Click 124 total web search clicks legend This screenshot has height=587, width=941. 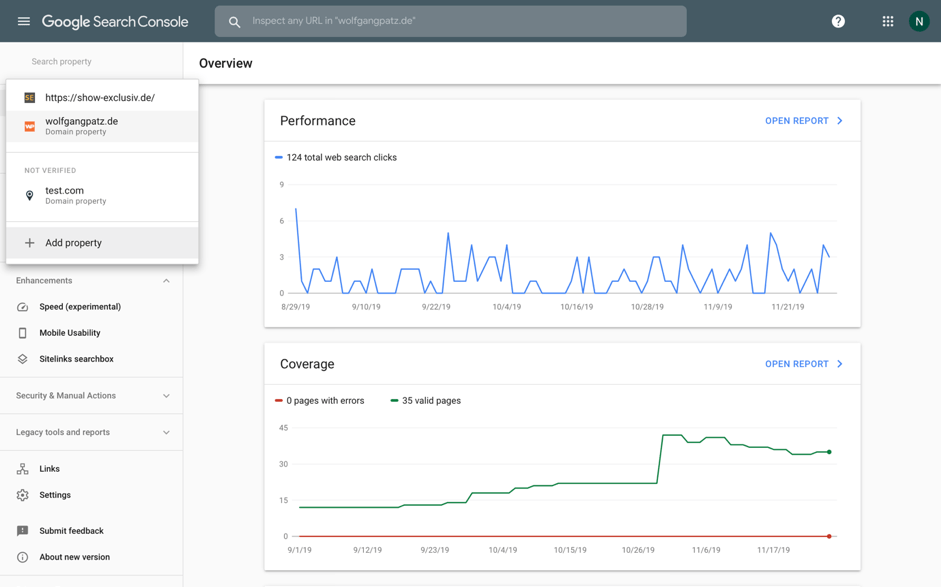click(x=336, y=157)
